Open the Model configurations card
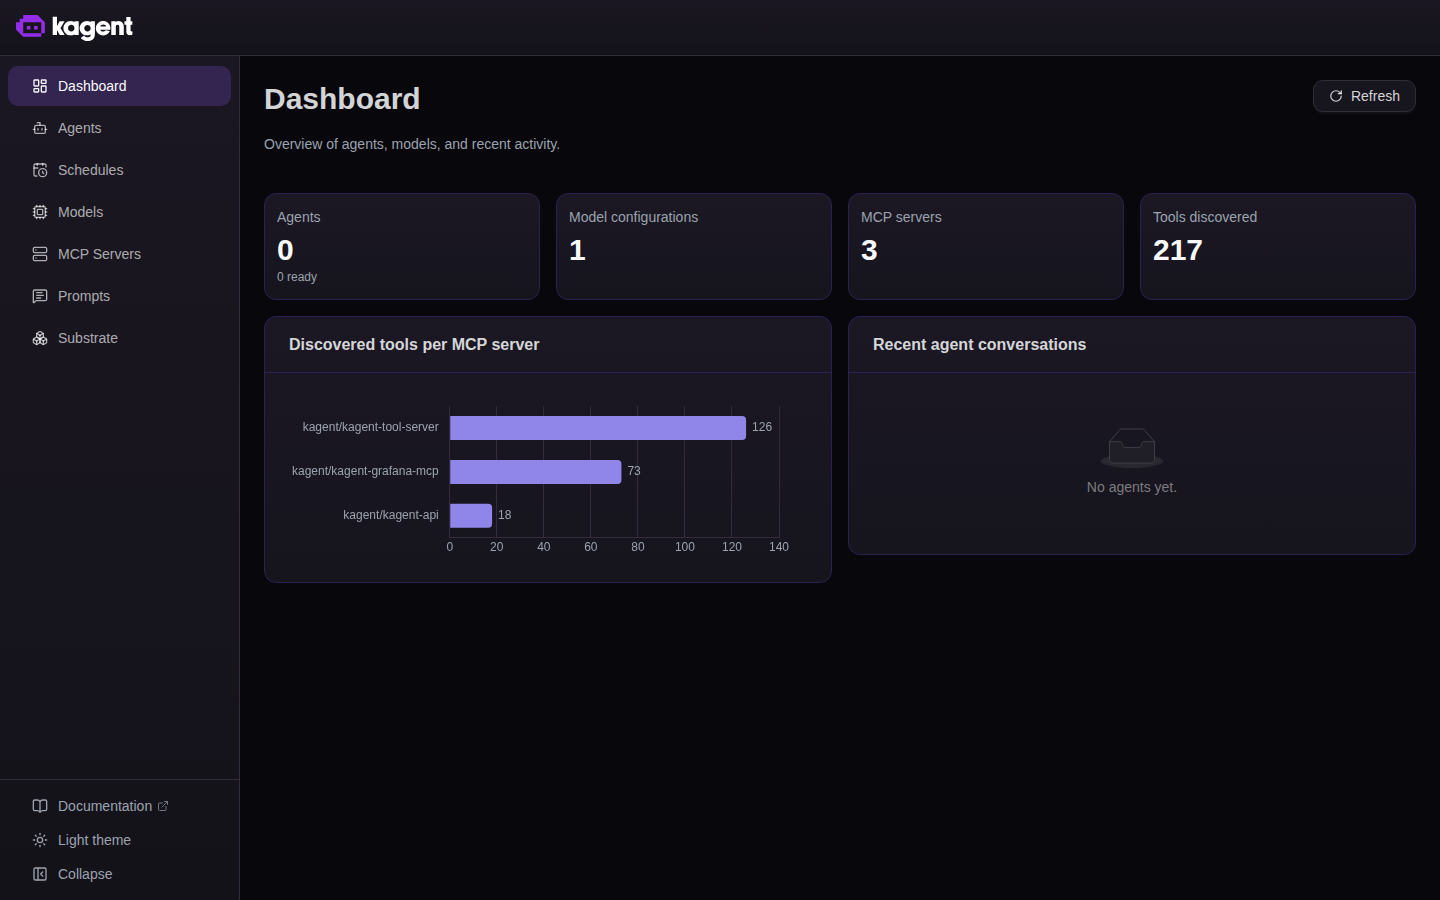 click(694, 246)
